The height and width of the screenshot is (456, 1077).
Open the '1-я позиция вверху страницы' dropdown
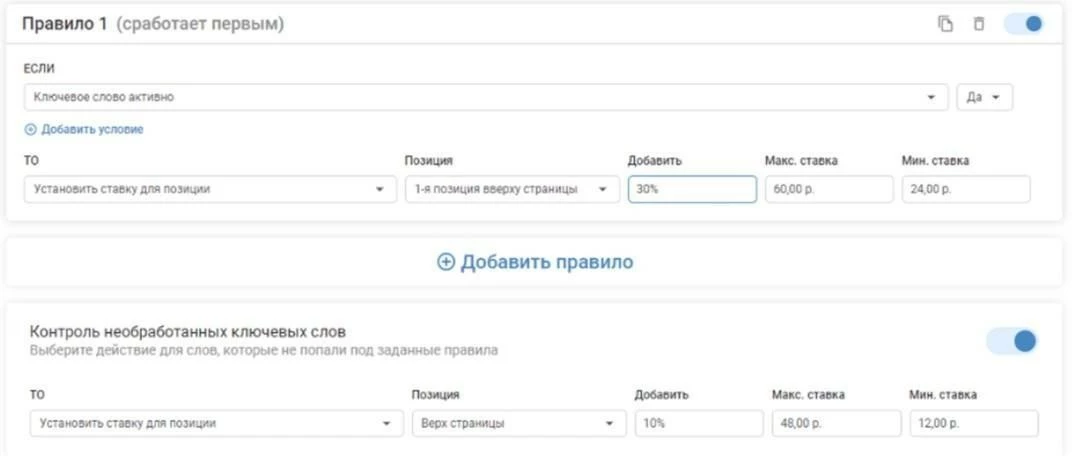point(512,190)
